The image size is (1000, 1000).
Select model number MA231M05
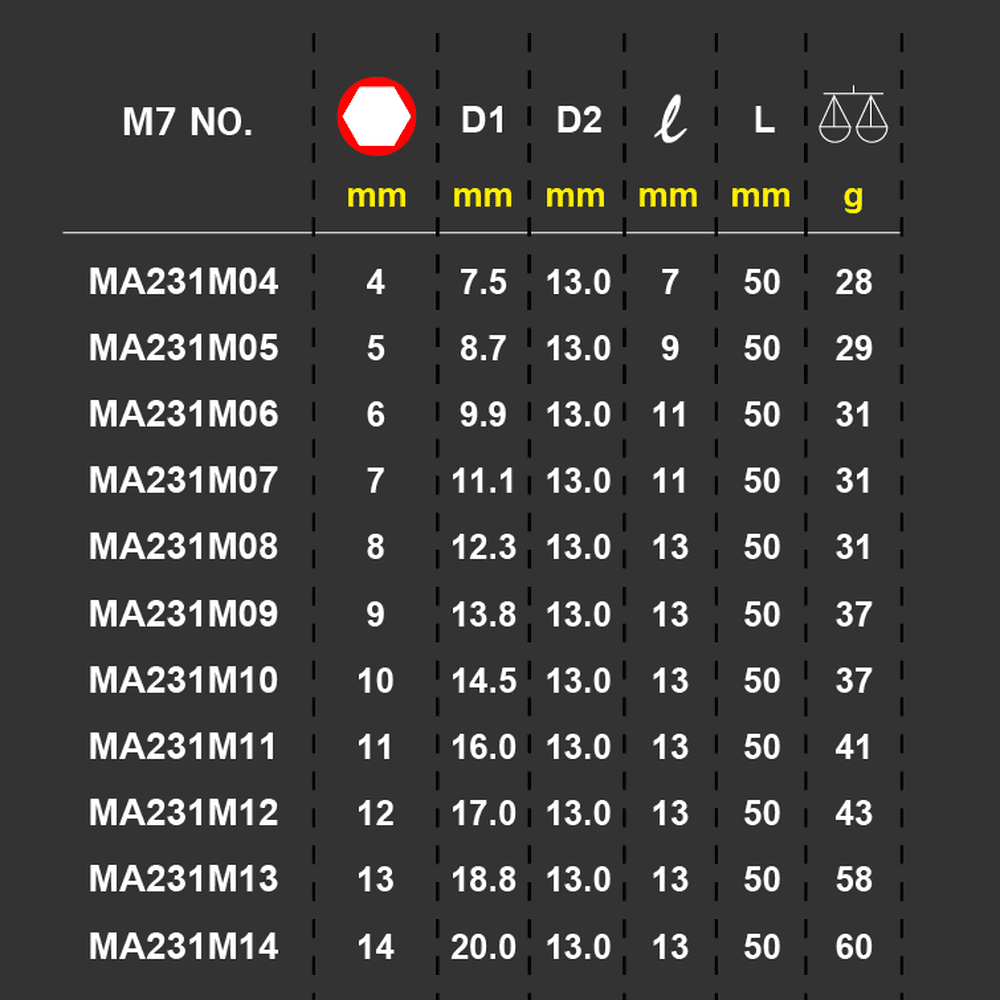click(x=184, y=348)
